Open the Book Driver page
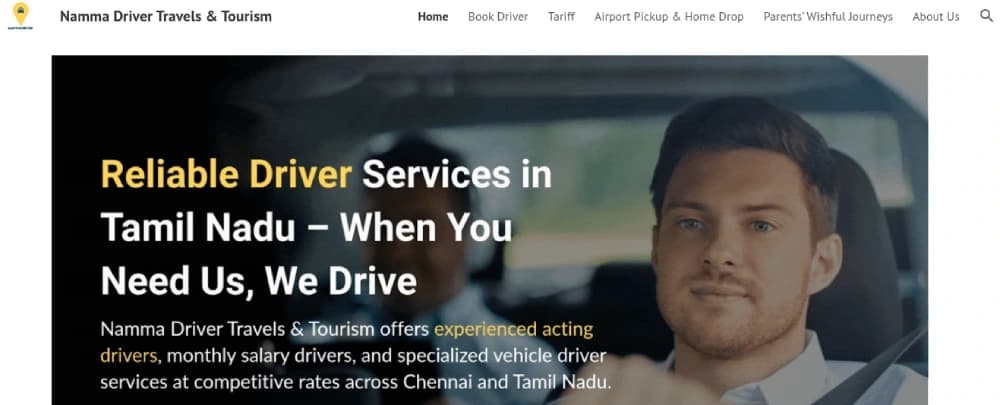The width and height of the screenshot is (1000, 405). 498,17
